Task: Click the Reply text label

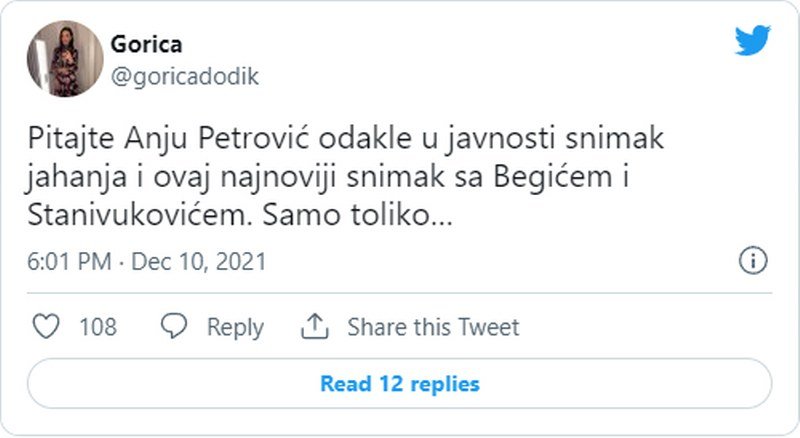Action: [x=235, y=327]
